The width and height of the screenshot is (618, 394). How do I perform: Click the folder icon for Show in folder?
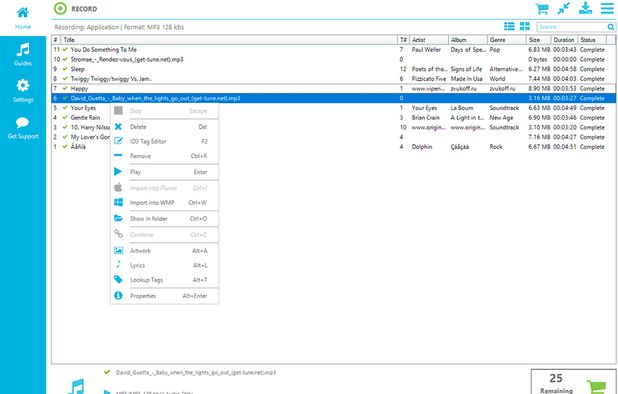click(x=118, y=218)
